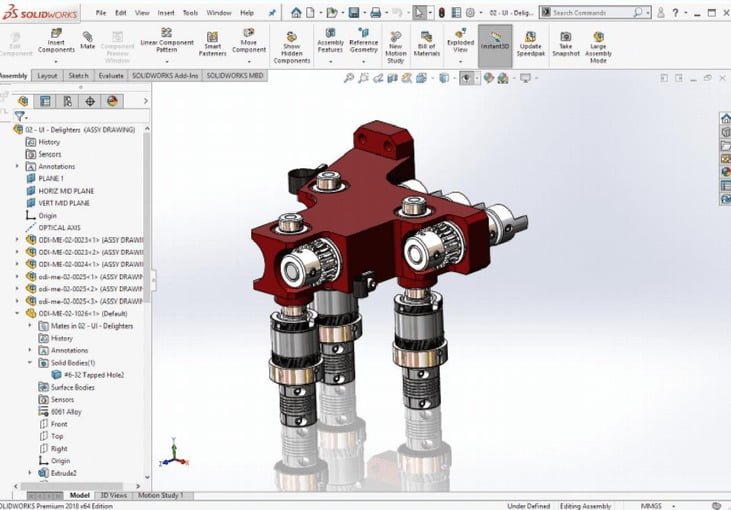The width and height of the screenshot is (731, 510).
Task: Switch to the Layout tab
Action: click(47, 76)
